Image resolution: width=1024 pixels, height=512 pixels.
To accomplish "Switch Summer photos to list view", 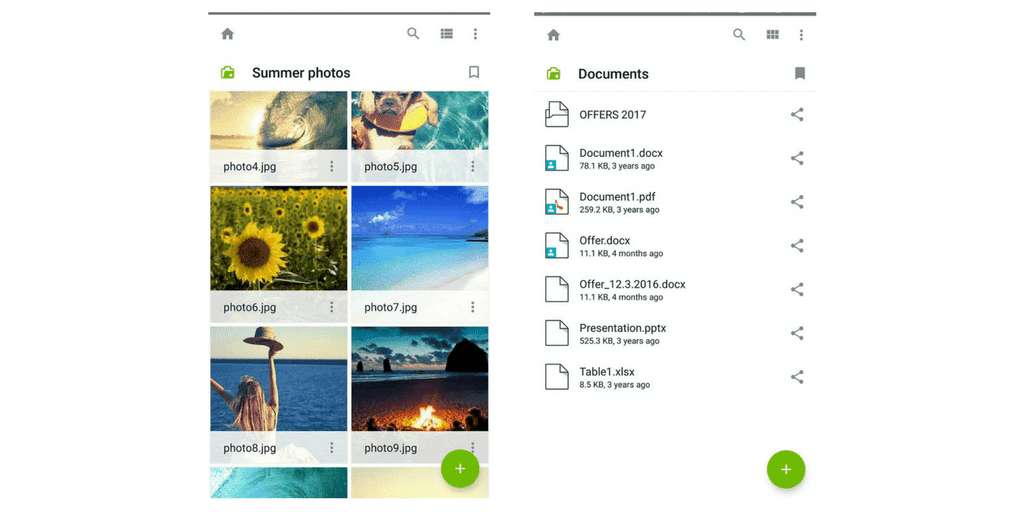I will point(447,33).
